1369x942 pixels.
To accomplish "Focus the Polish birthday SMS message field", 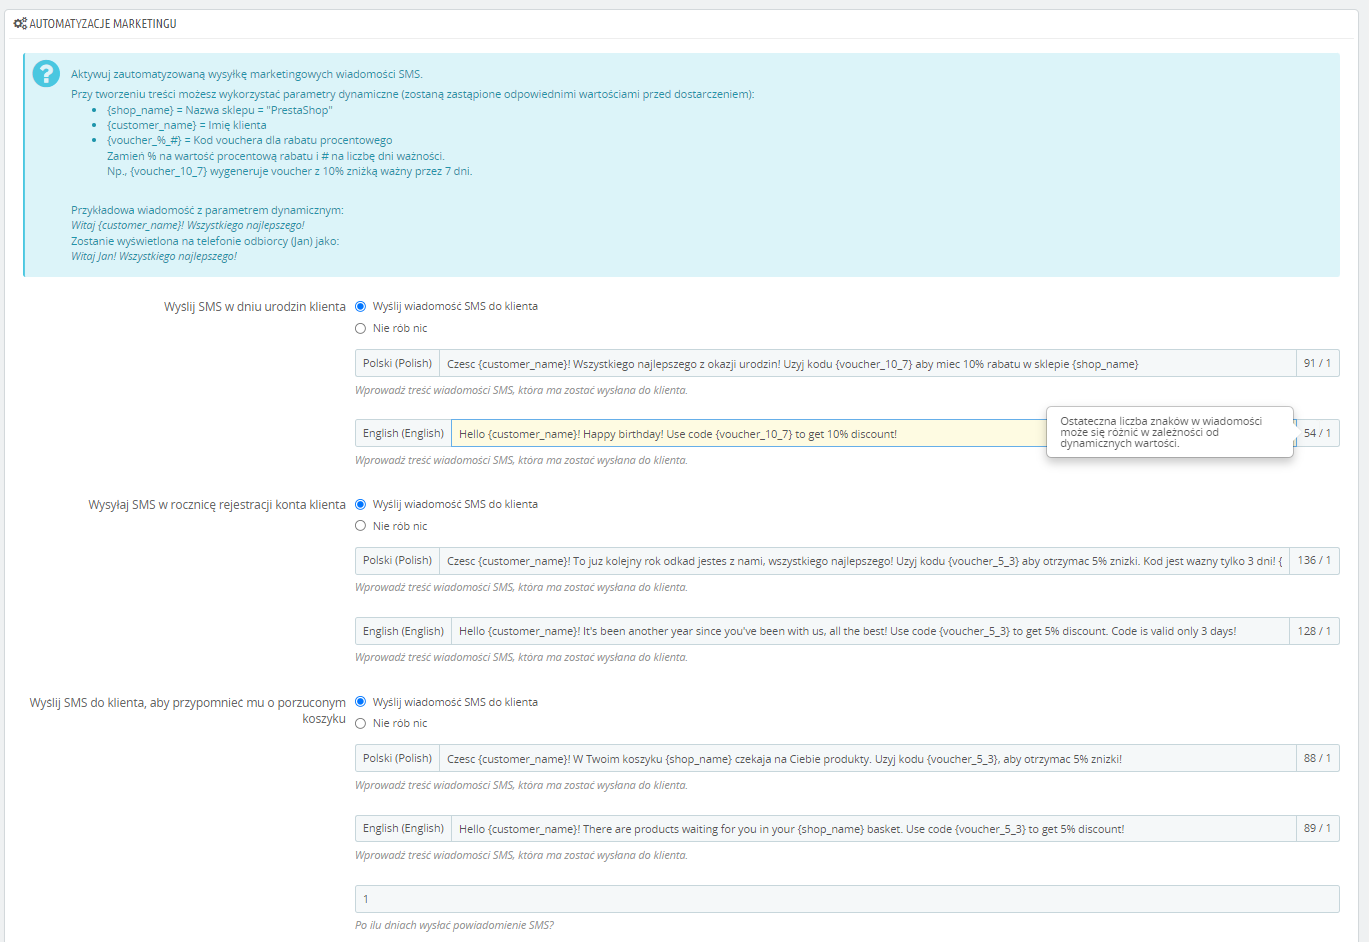I will [868, 364].
